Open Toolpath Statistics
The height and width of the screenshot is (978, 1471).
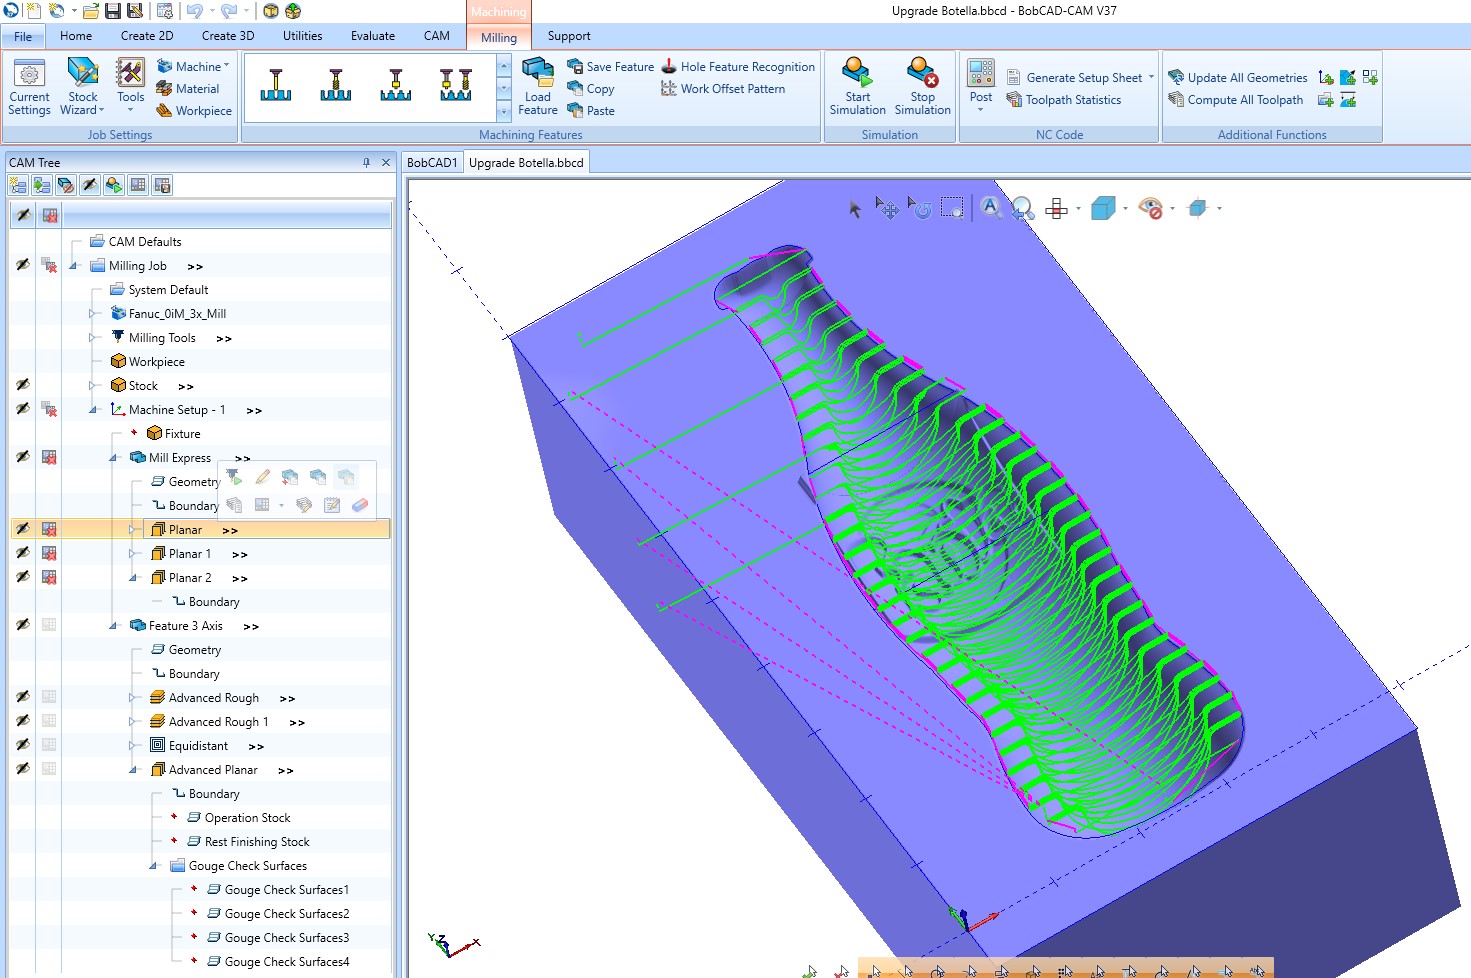pos(1064,100)
